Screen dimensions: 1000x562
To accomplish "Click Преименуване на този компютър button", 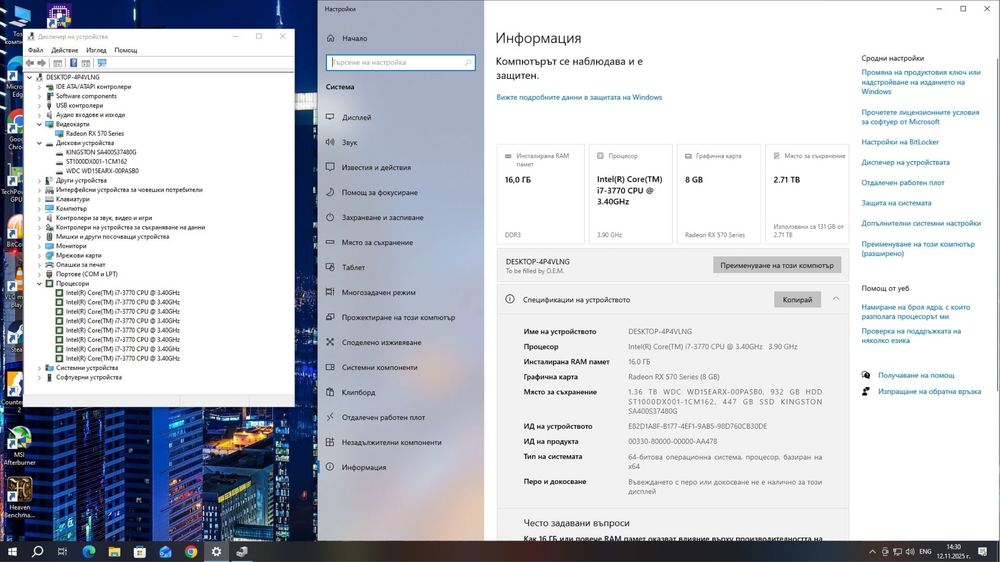I will click(777, 265).
